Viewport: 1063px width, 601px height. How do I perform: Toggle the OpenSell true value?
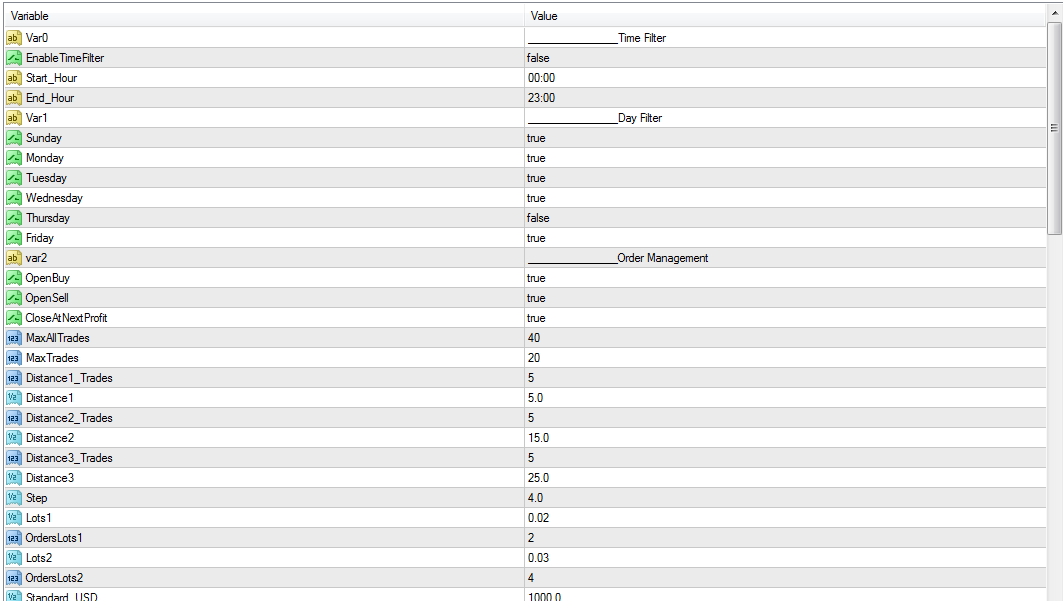click(x=785, y=297)
